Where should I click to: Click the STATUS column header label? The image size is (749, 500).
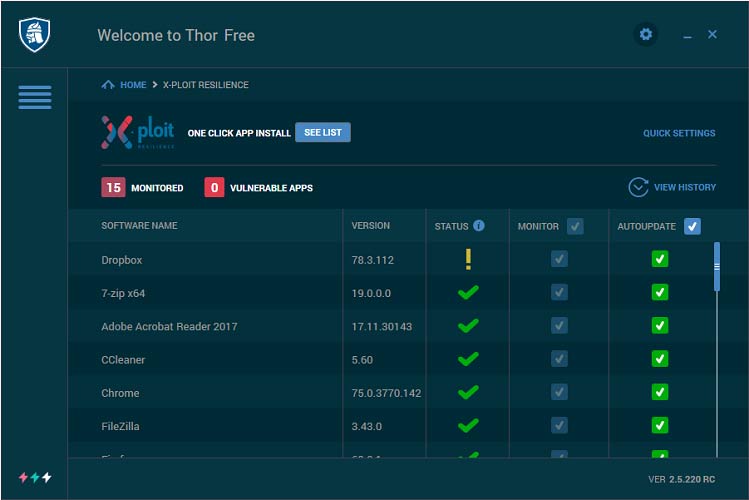[451, 226]
